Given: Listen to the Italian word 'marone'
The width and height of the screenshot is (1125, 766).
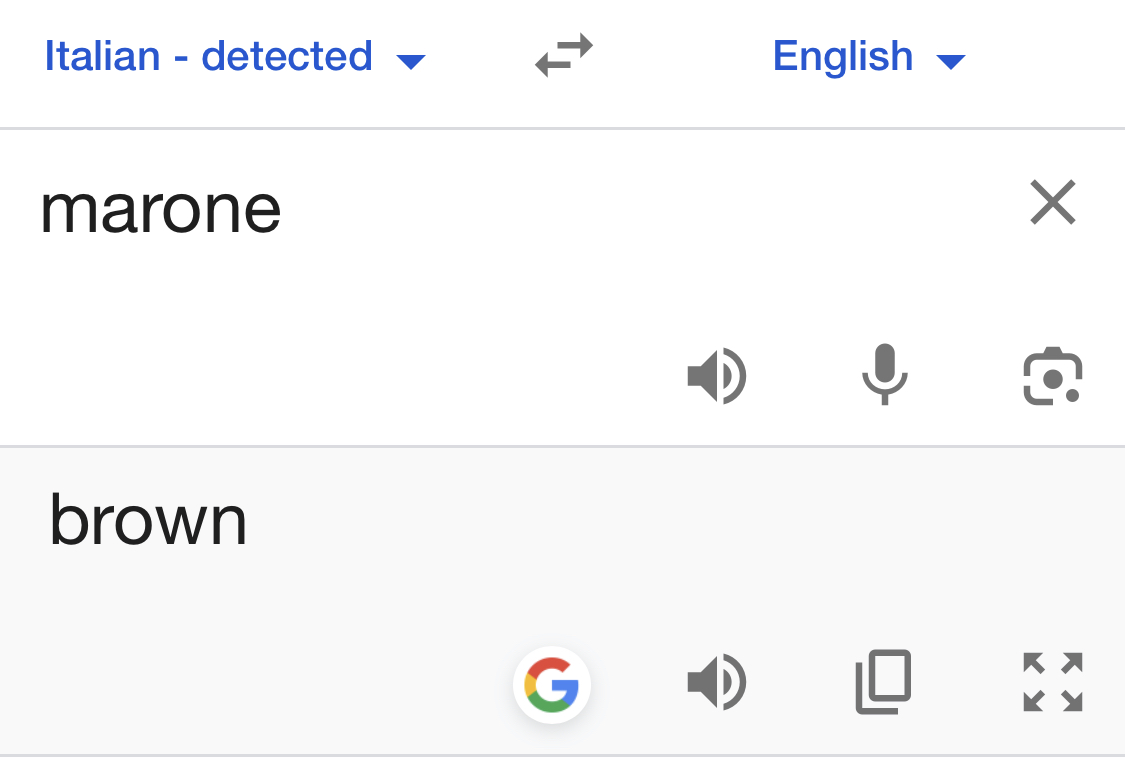Looking at the screenshot, I should coord(716,377).
